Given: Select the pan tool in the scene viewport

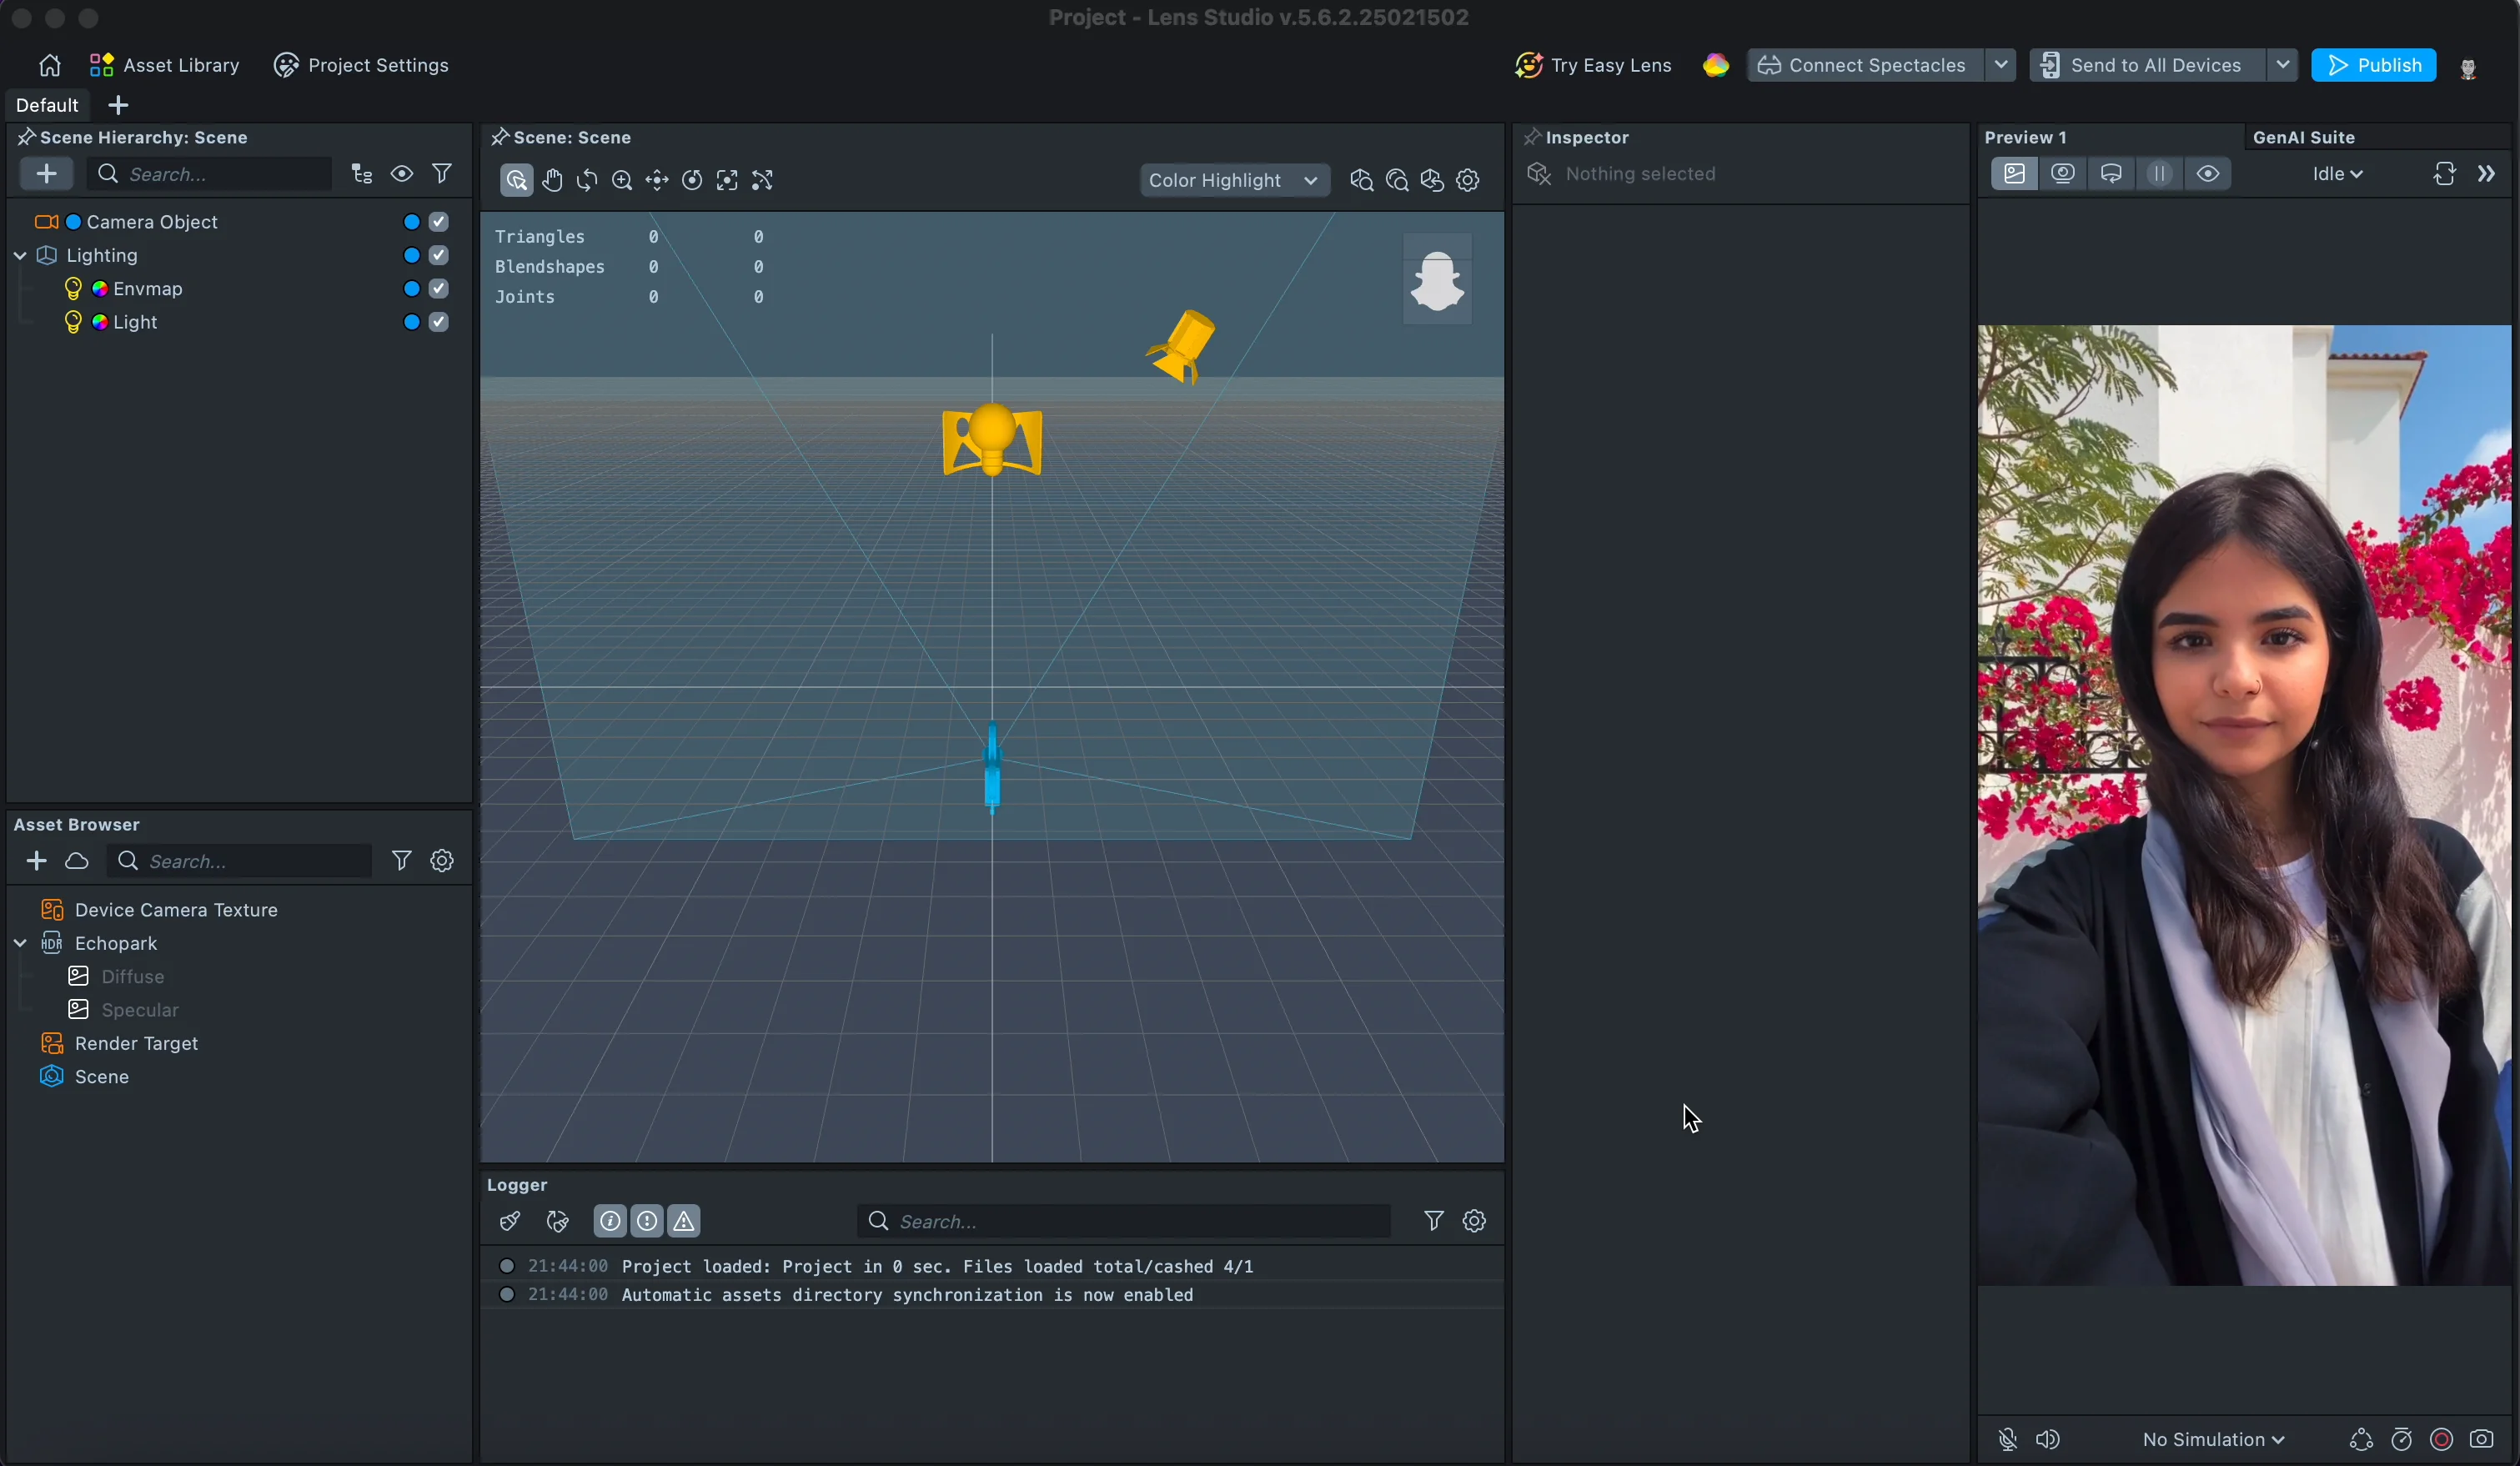Looking at the screenshot, I should [x=553, y=181].
